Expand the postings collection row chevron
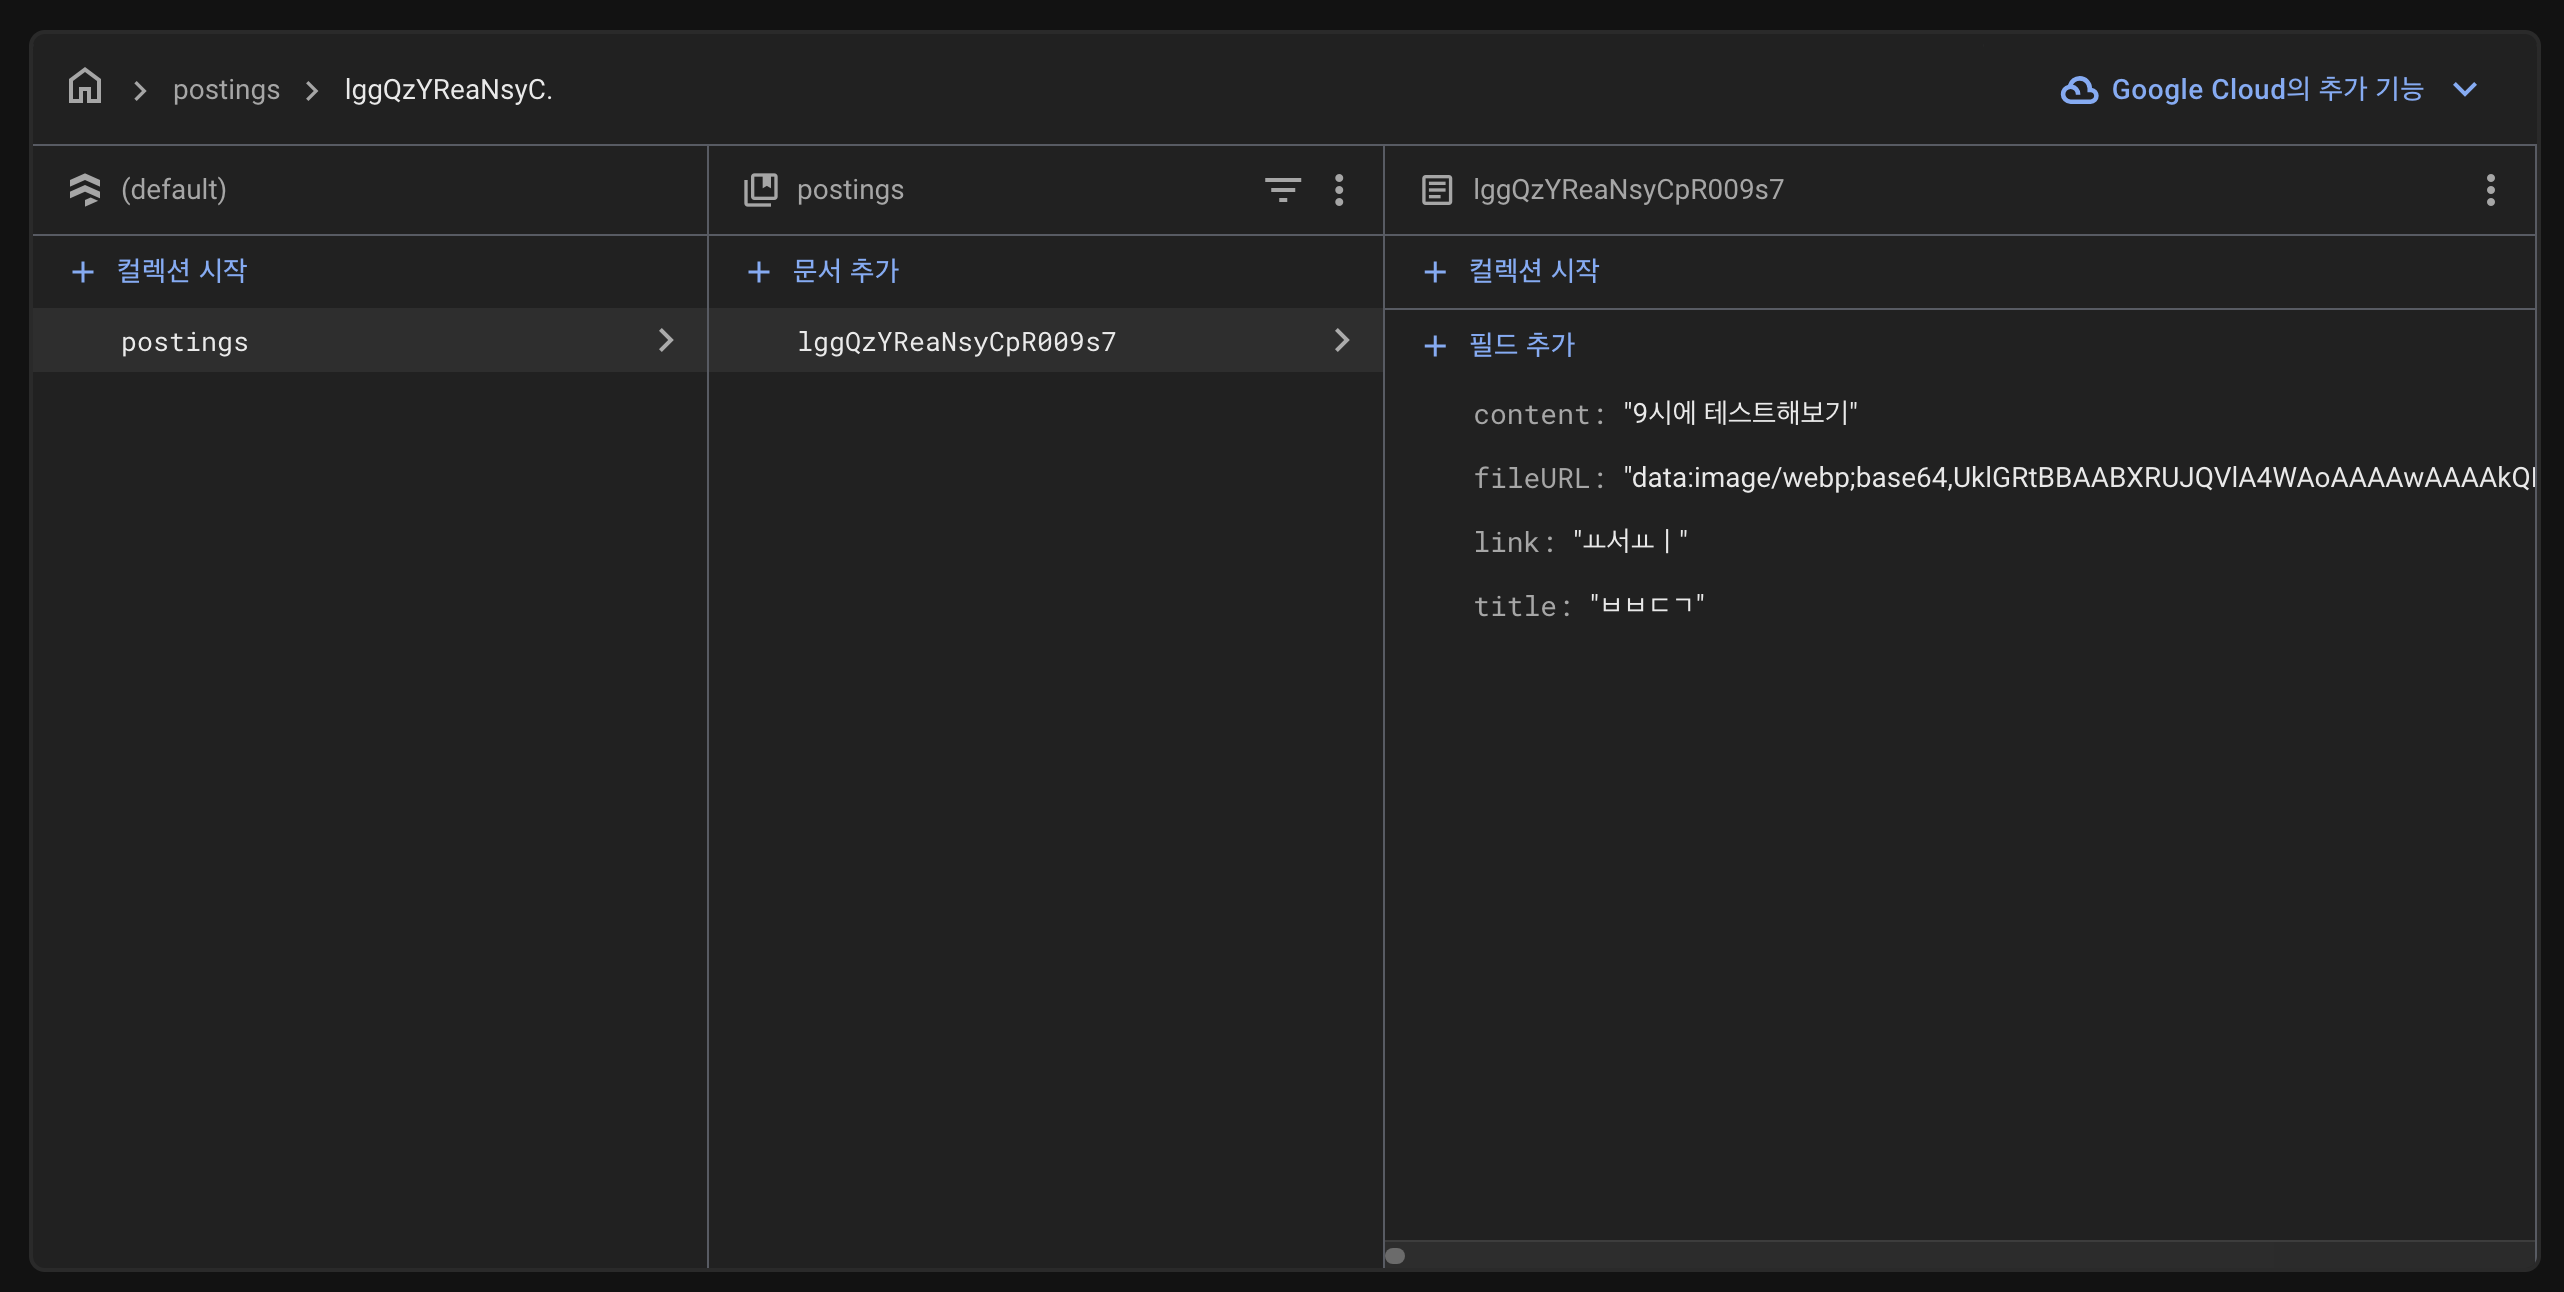 tap(666, 341)
